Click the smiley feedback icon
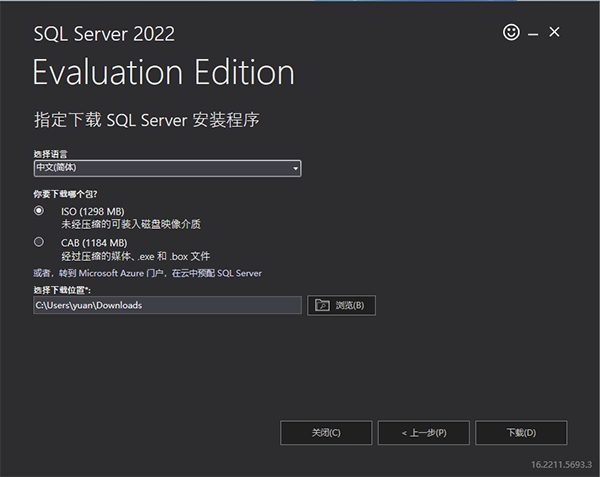The image size is (600, 477). click(x=511, y=32)
